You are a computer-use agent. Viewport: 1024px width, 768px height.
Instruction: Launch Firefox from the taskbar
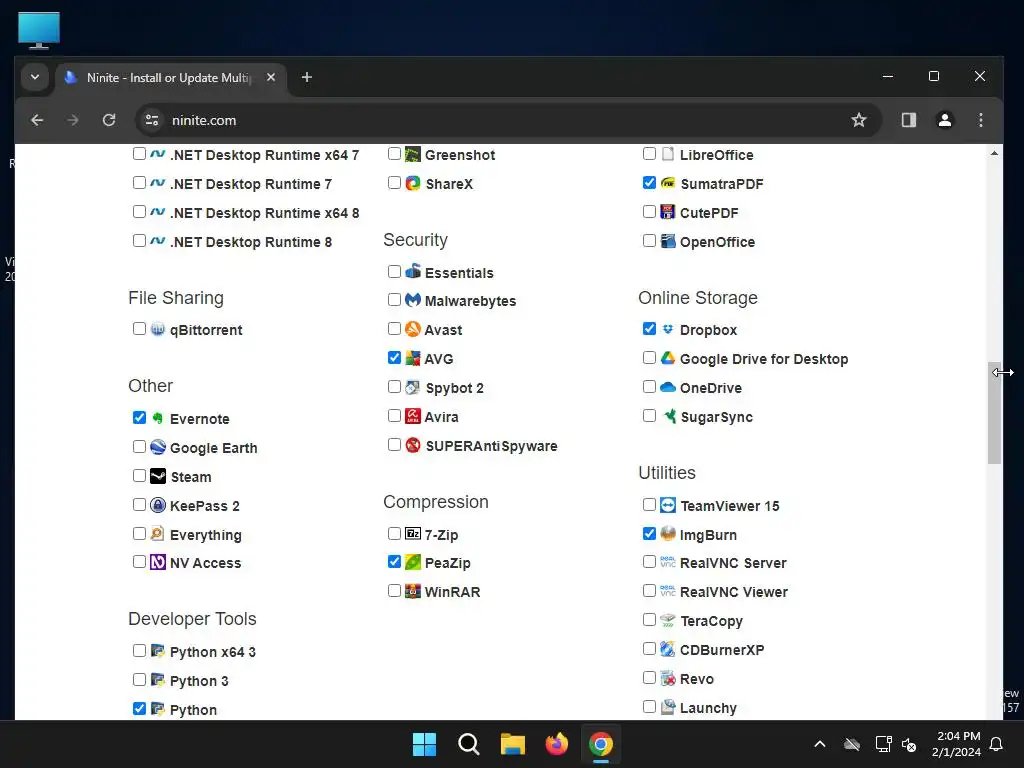pos(556,744)
